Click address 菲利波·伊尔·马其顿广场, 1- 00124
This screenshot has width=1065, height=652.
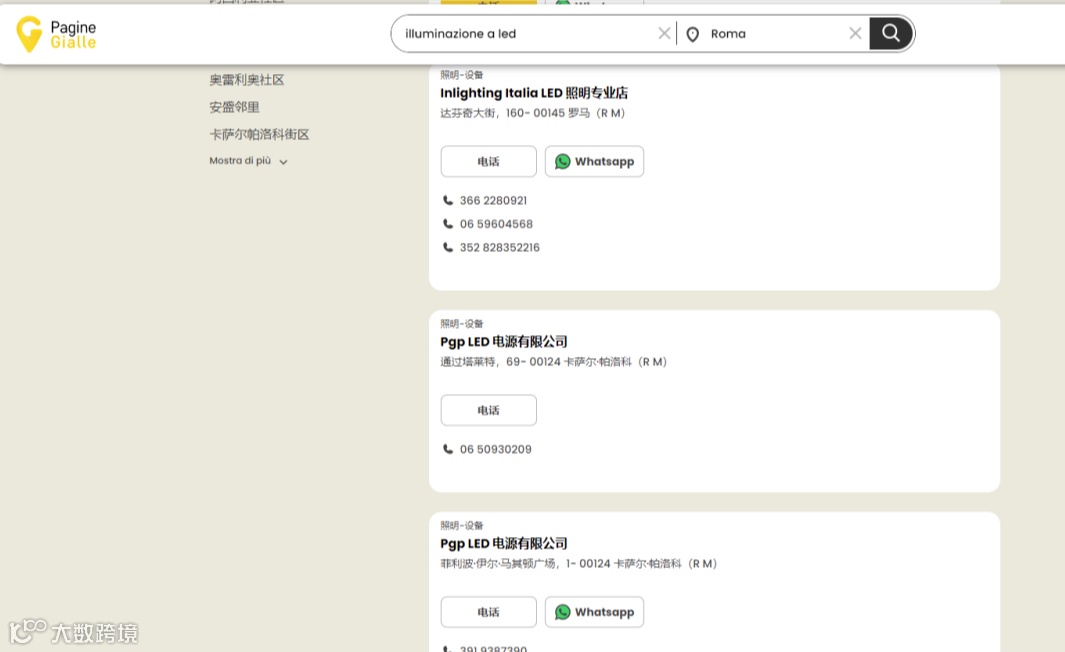[x=578, y=564]
